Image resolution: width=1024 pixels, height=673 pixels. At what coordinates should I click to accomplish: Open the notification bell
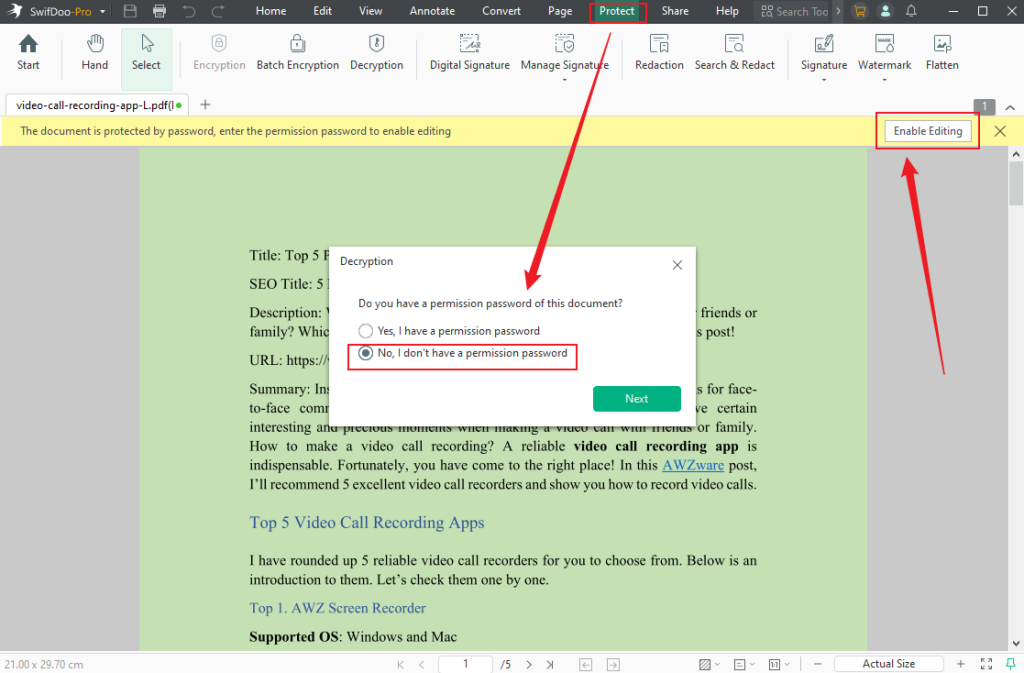[x=911, y=11]
